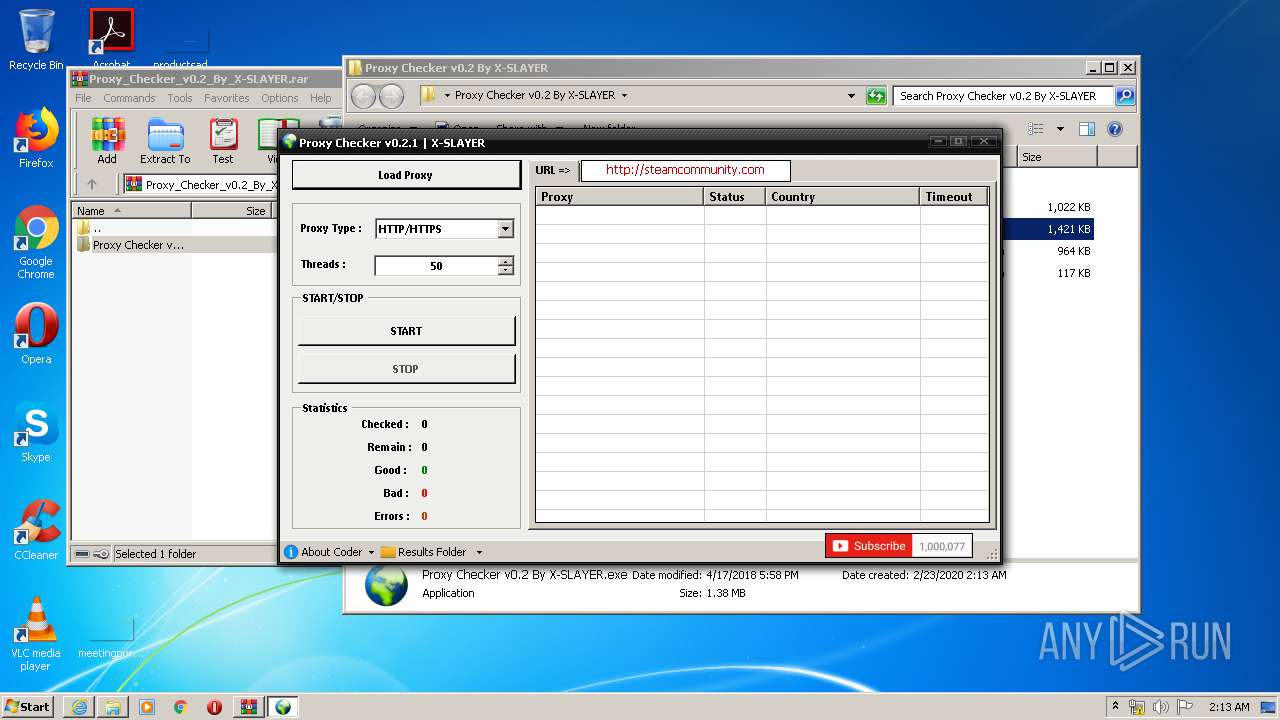Open the Tools menu in WinRAR
Screen dimensions: 1280x720
pyautogui.click(x=180, y=98)
